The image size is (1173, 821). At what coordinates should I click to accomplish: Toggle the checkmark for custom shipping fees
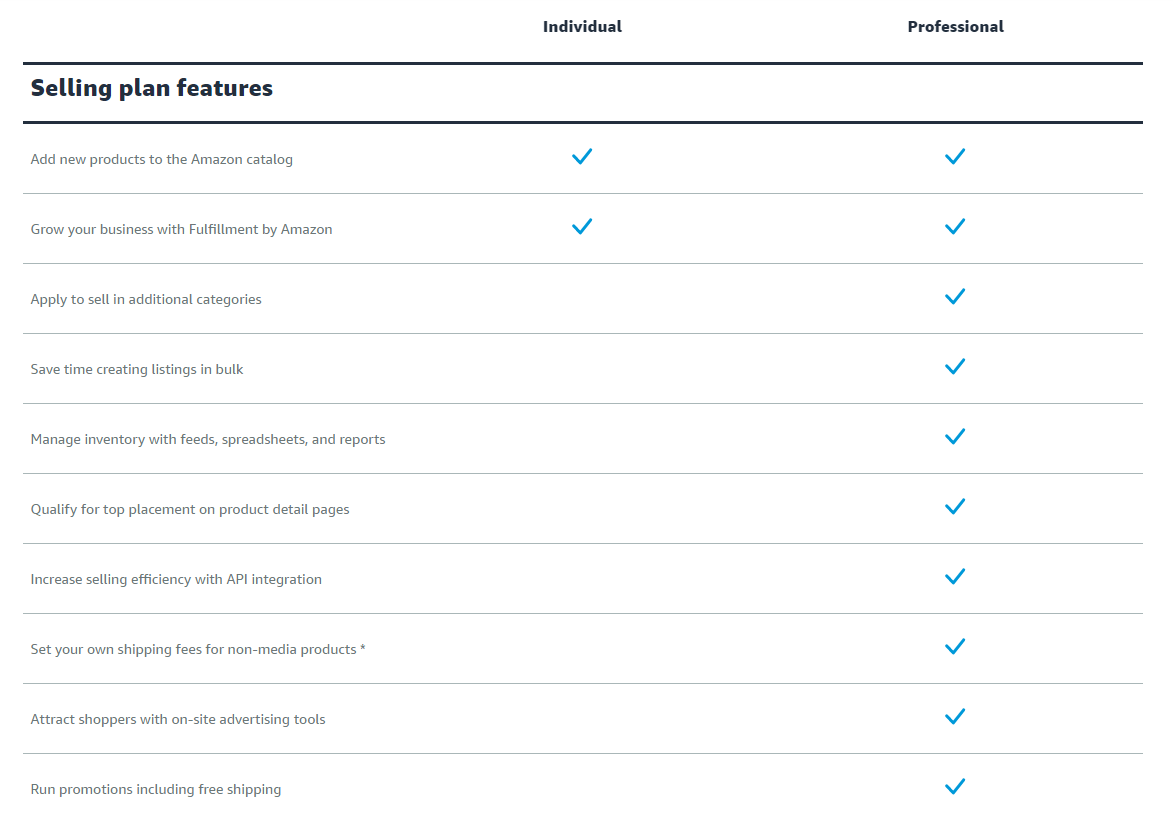pyautogui.click(x=955, y=646)
